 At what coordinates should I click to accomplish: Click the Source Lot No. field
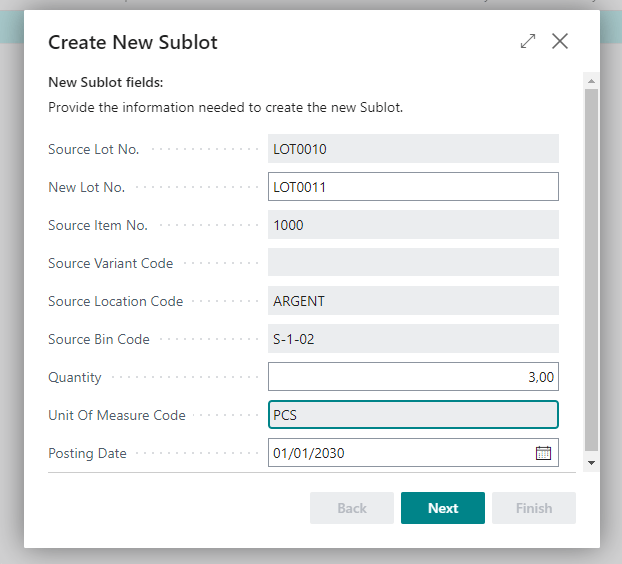412,149
